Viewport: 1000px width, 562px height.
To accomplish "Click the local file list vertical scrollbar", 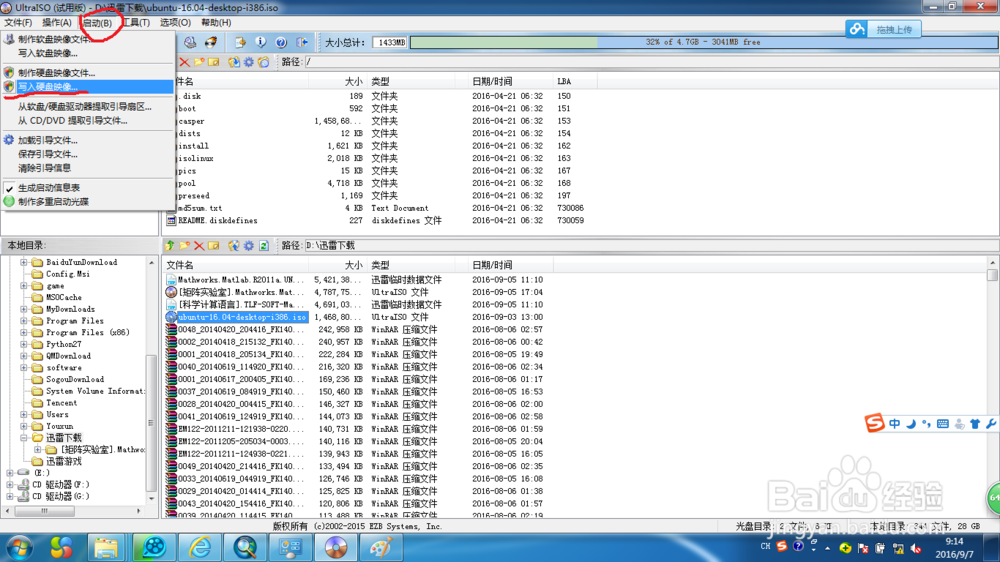I will click(992, 387).
